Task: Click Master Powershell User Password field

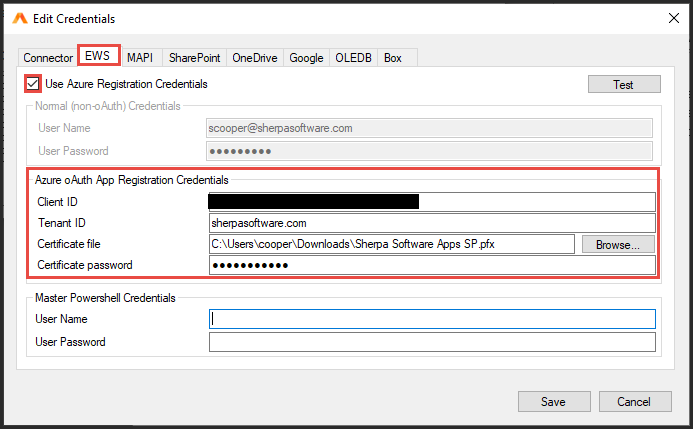Action: point(431,342)
